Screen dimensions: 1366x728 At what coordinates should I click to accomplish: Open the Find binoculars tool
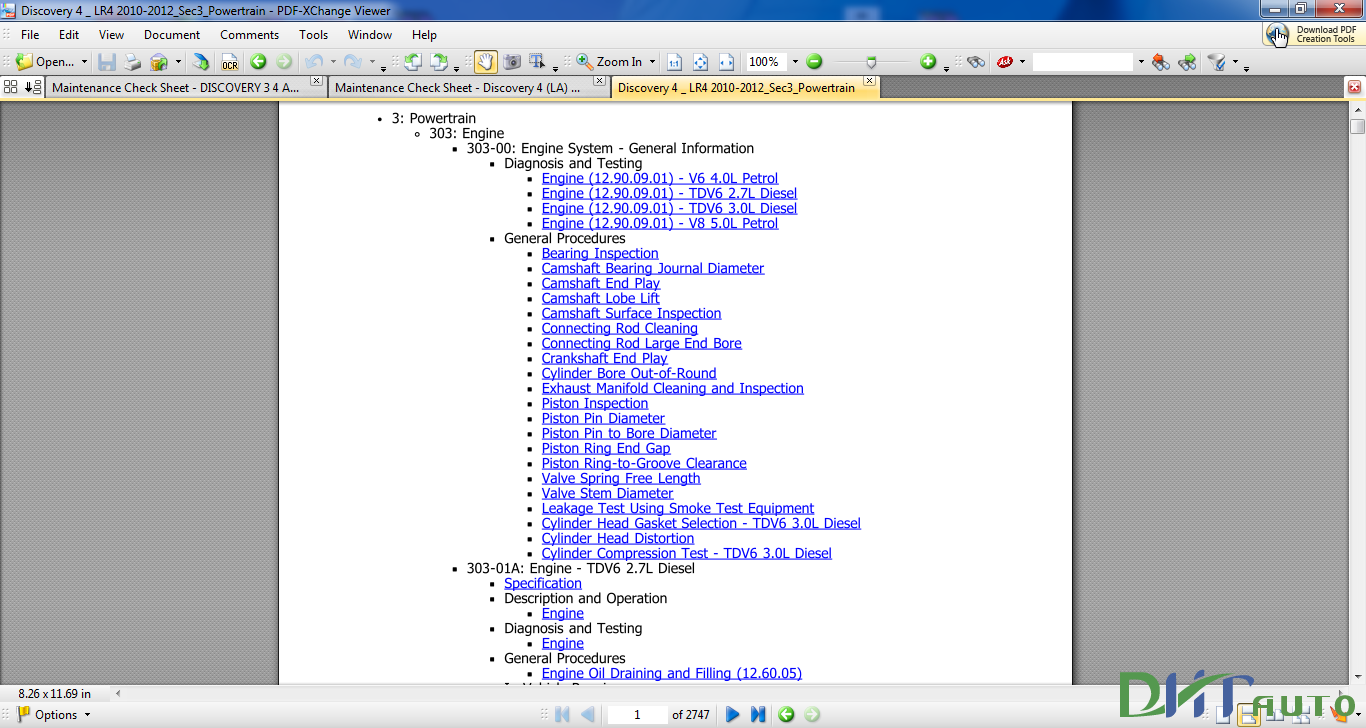click(977, 62)
